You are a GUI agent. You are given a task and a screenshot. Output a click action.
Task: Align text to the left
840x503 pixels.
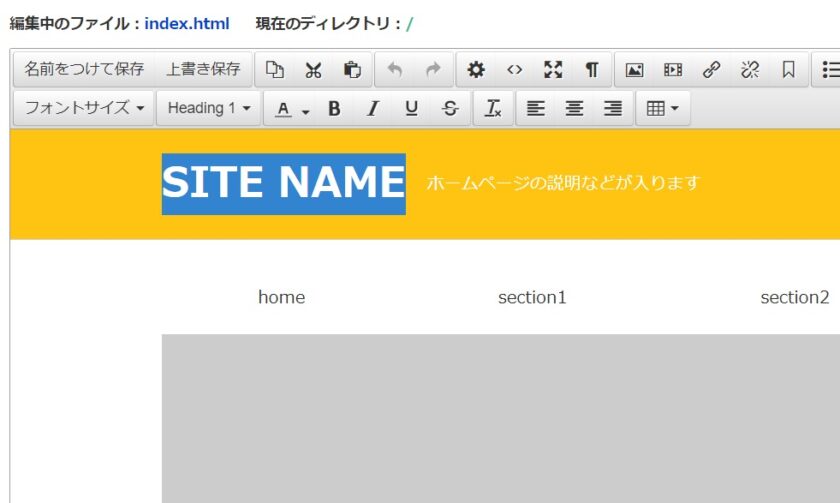pyautogui.click(x=536, y=108)
